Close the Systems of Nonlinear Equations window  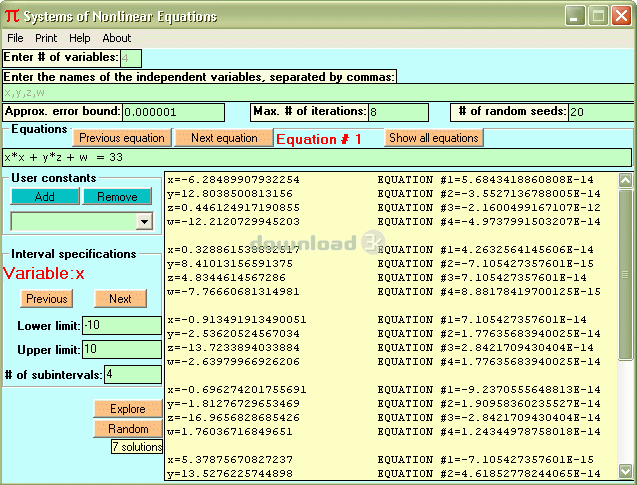pos(622,16)
